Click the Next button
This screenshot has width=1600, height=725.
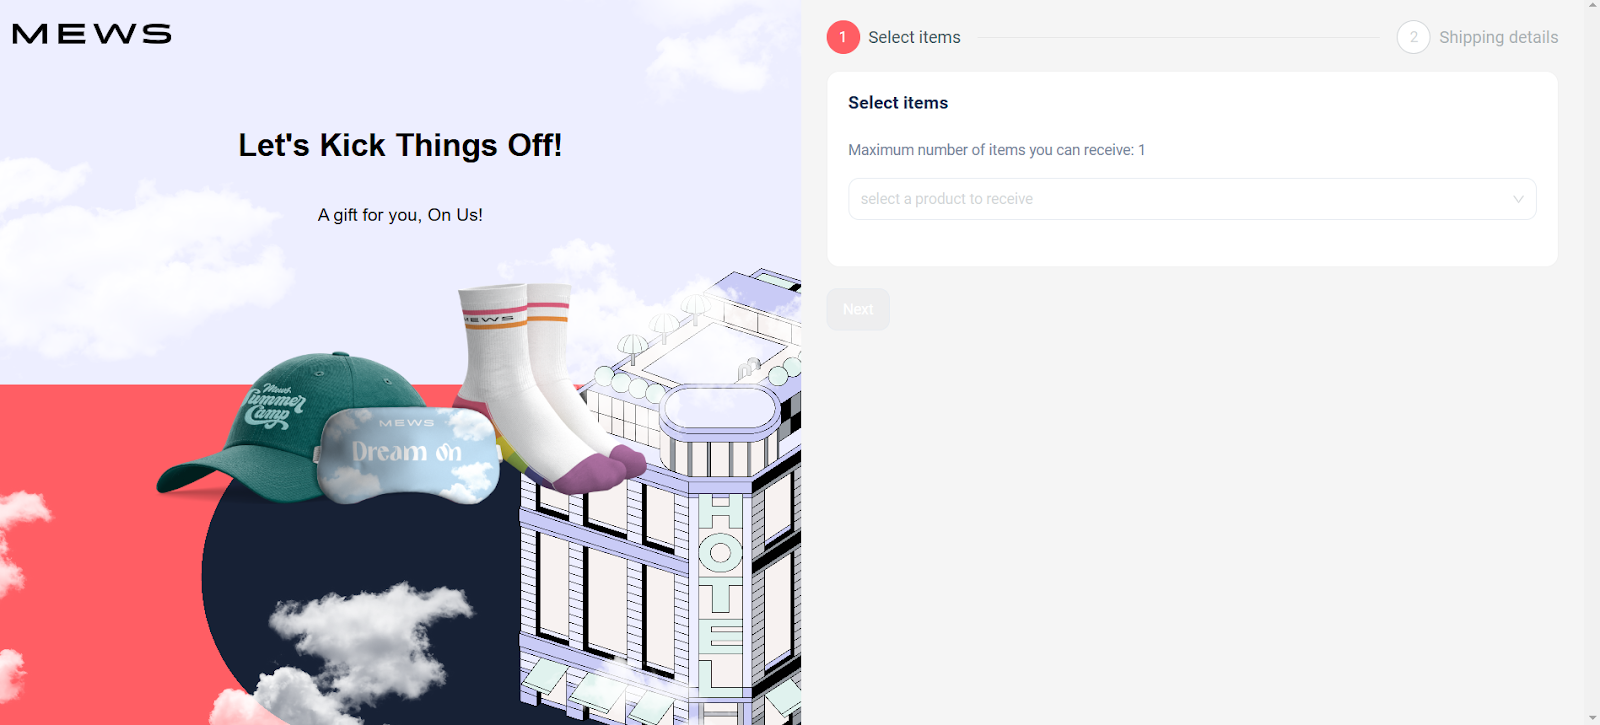click(858, 309)
